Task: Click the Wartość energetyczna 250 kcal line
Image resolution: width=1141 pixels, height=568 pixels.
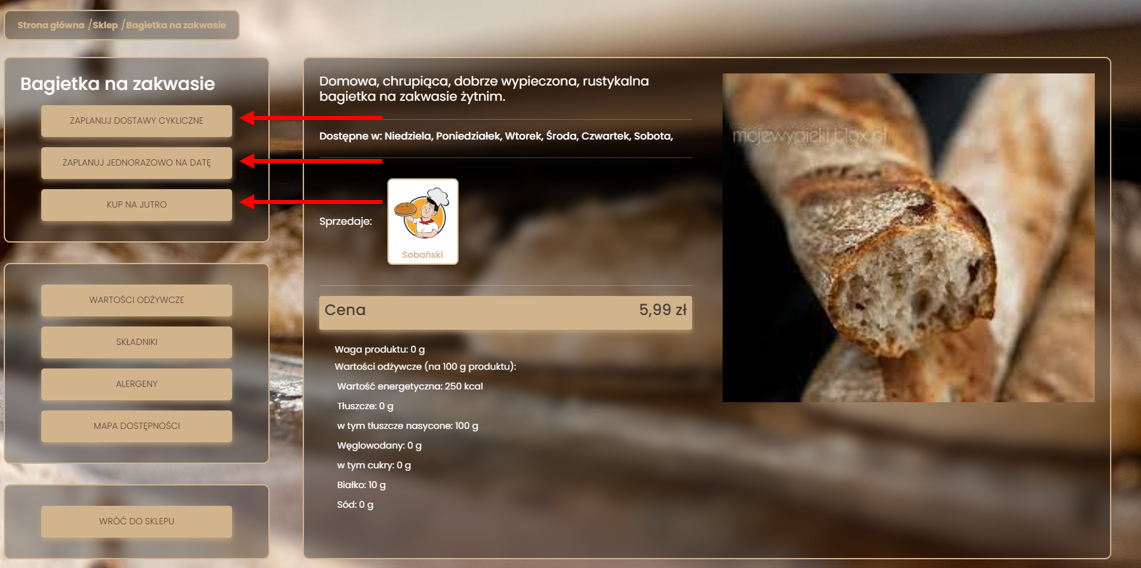Action: pos(410,386)
